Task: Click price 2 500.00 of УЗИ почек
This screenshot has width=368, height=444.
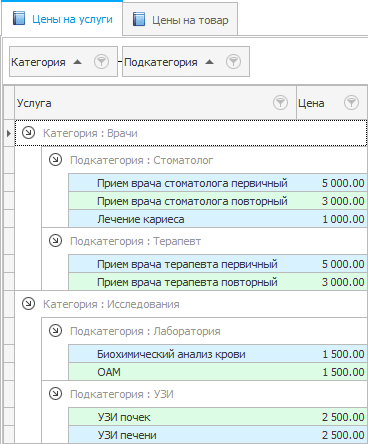Action: coord(343,417)
